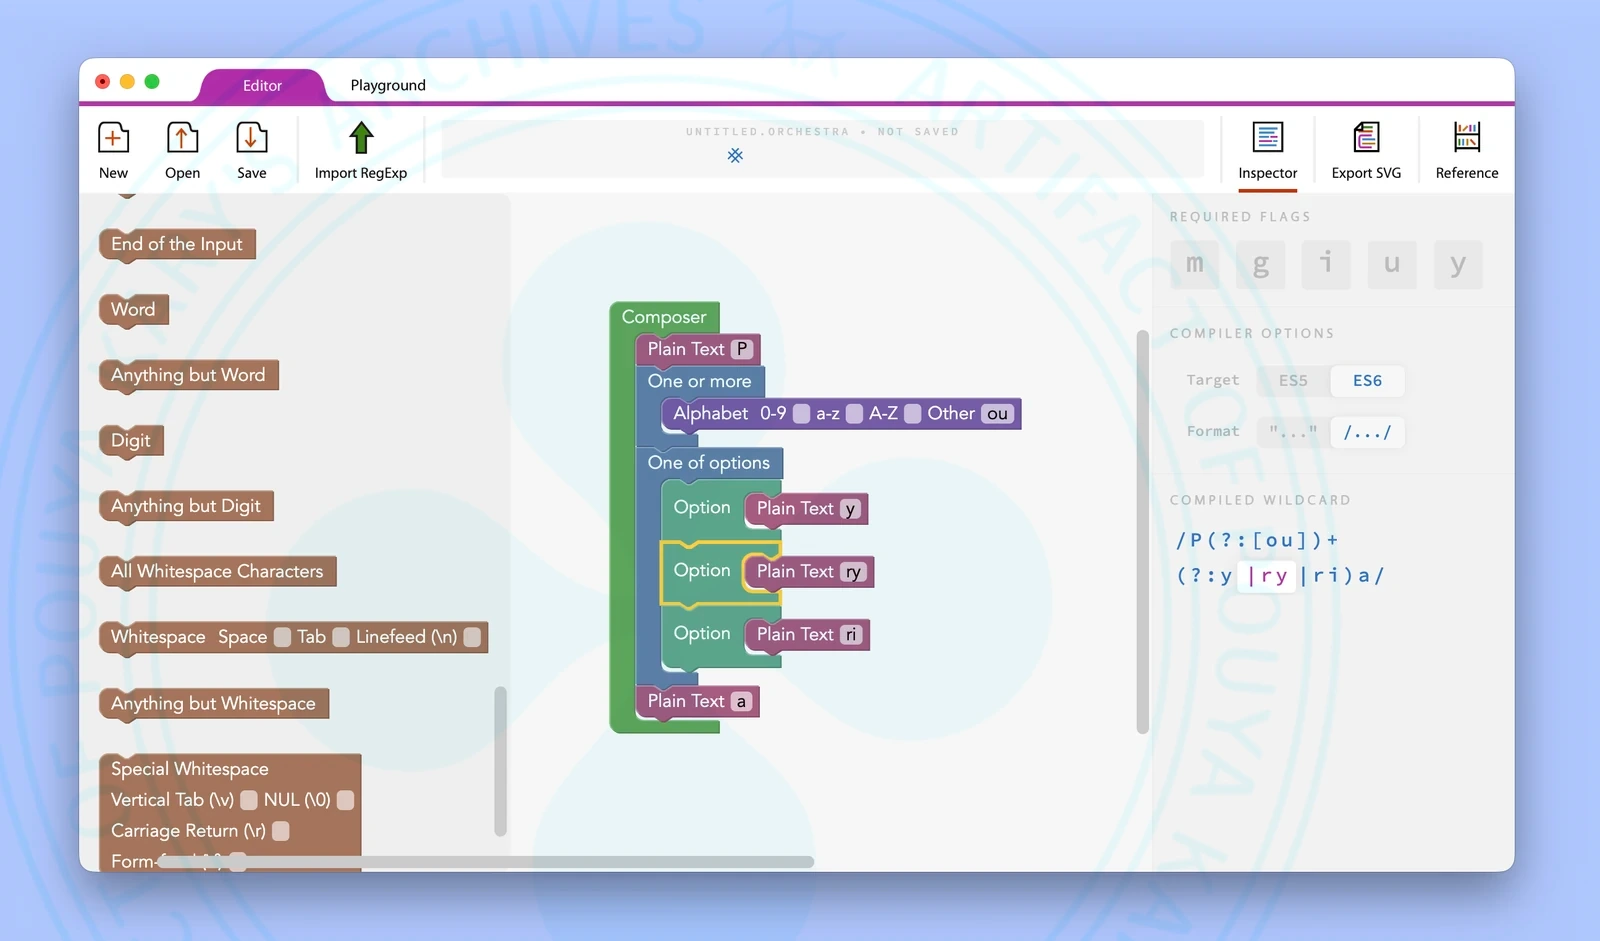
Task: Set compiler Target to ES6
Action: coord(1367,381)
